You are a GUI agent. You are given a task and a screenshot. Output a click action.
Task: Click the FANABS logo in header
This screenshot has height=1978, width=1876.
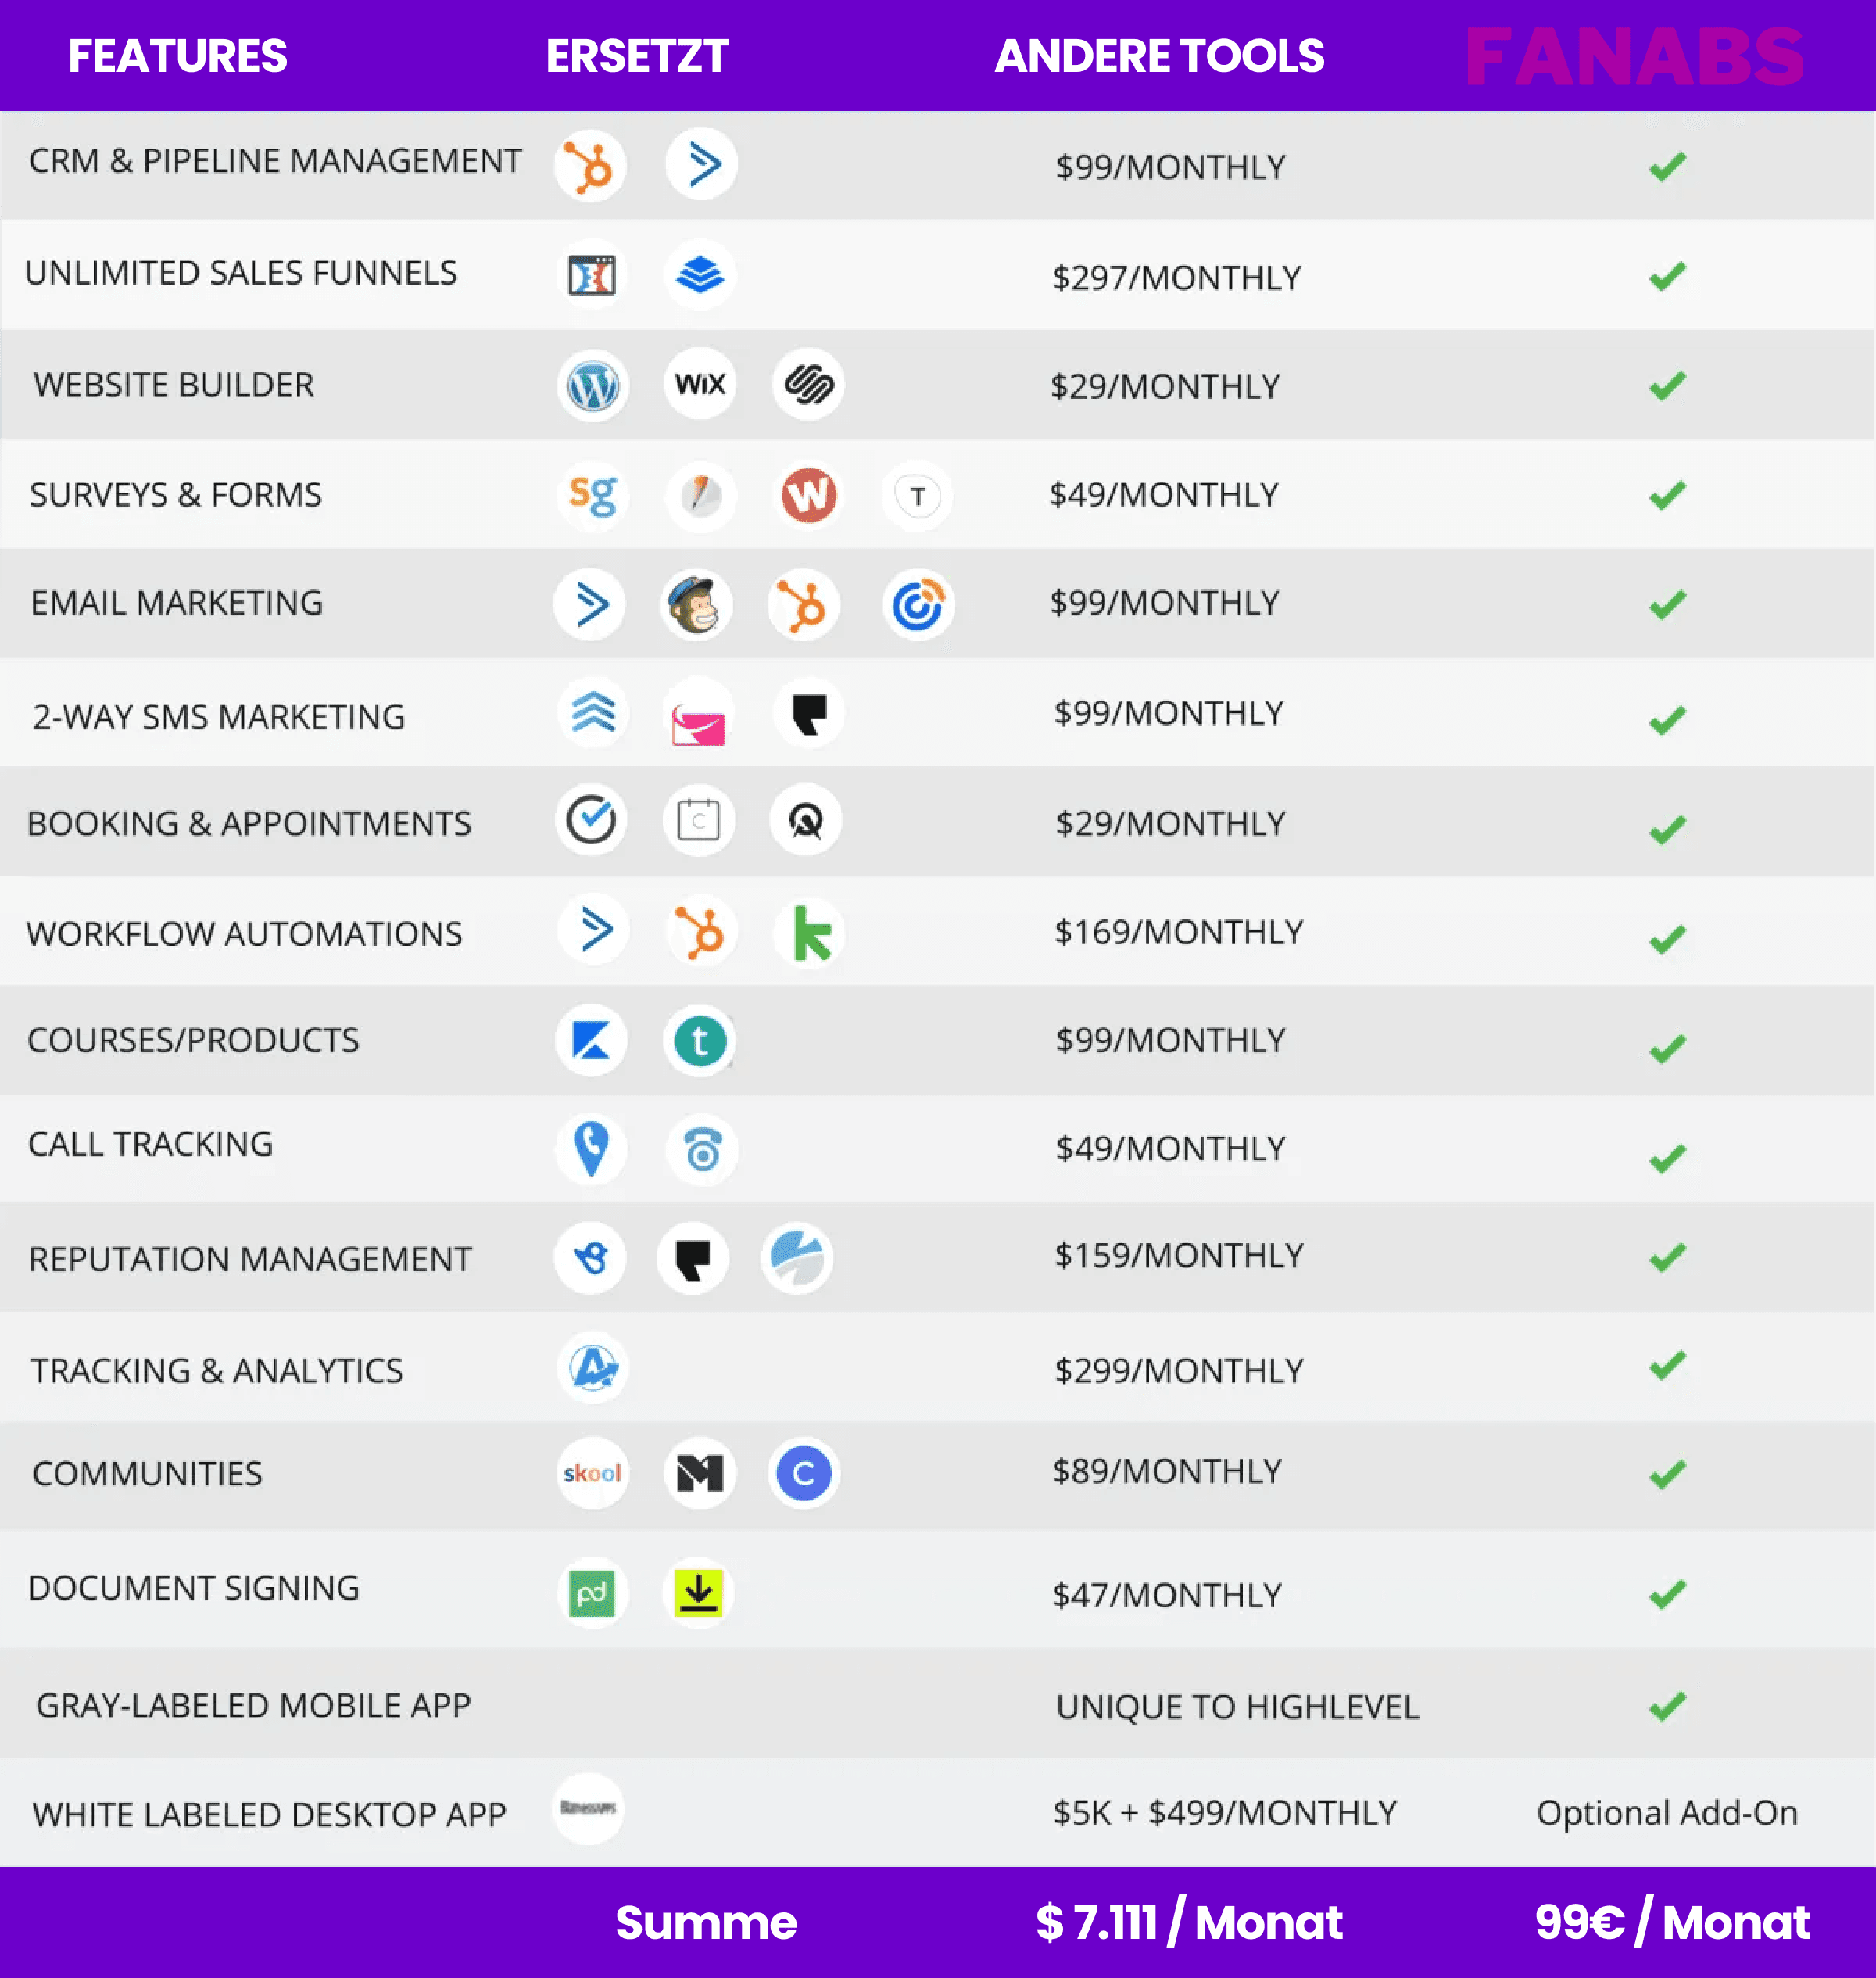1635,57
